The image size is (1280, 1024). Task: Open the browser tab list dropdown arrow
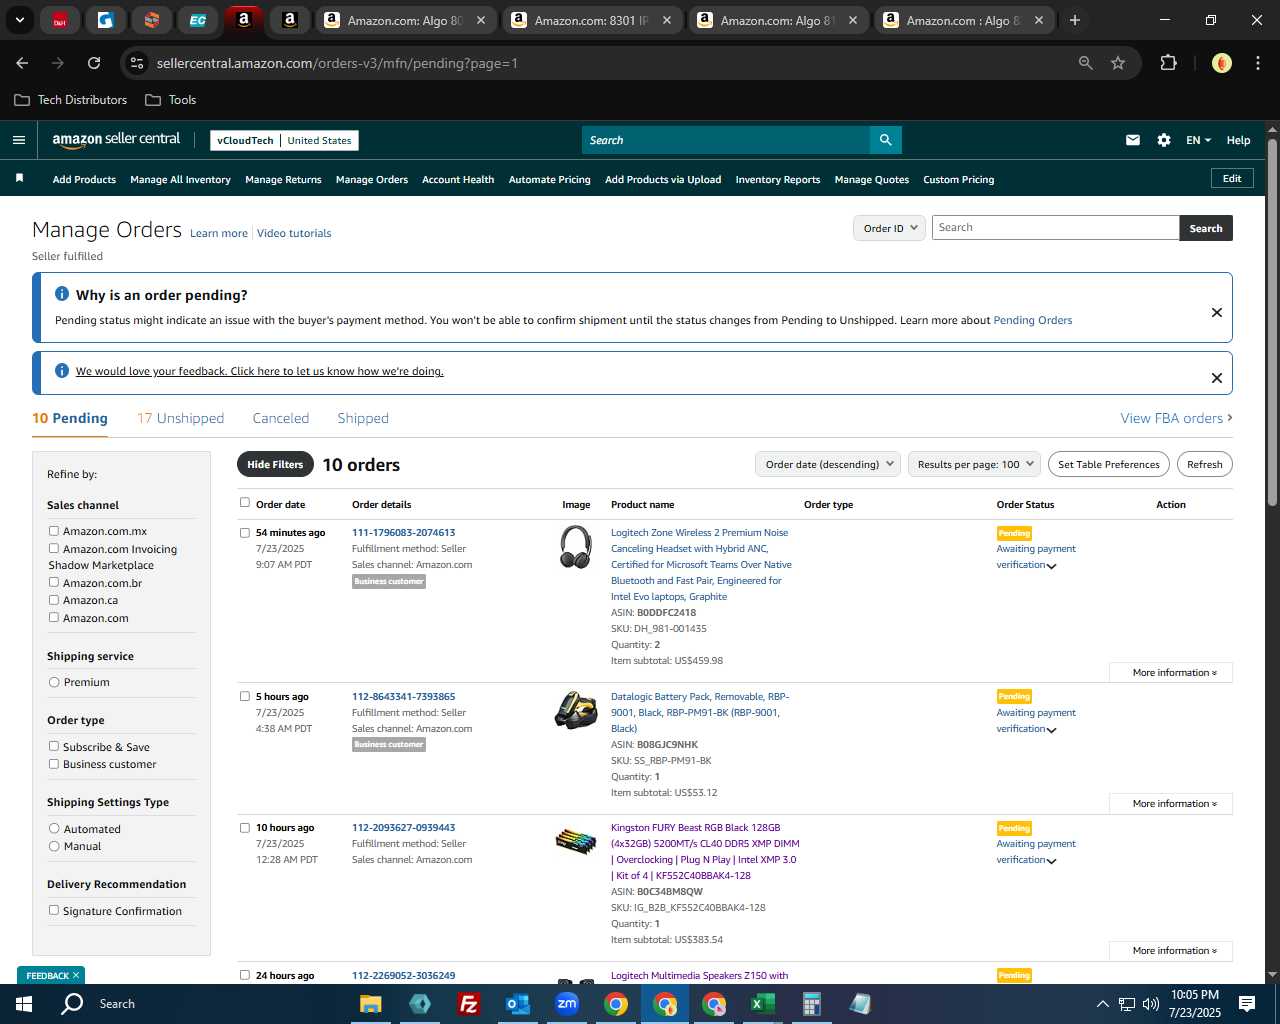click(20, 20)
